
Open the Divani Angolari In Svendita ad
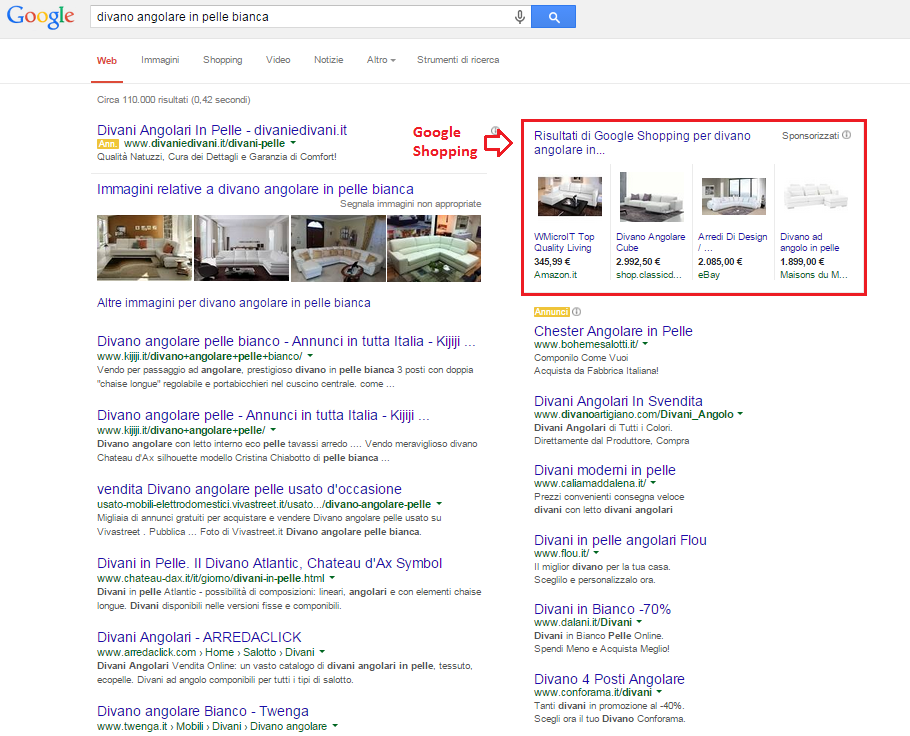coord(618,401)
